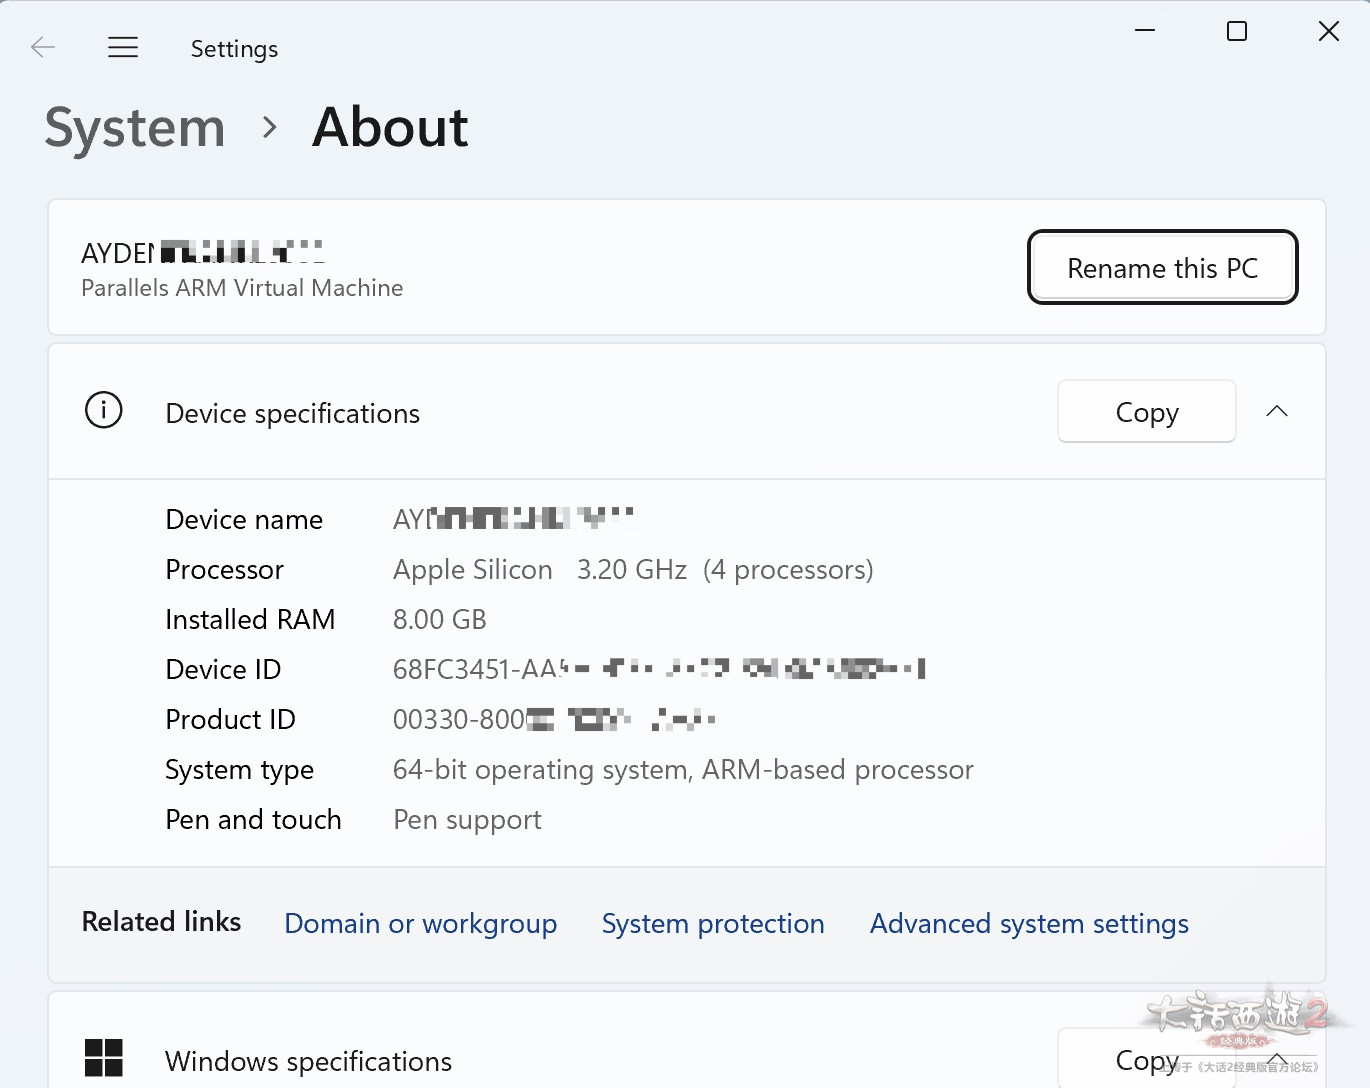Select the Device ID value
The image size is (1370, 1088).
tap(659, 669)
